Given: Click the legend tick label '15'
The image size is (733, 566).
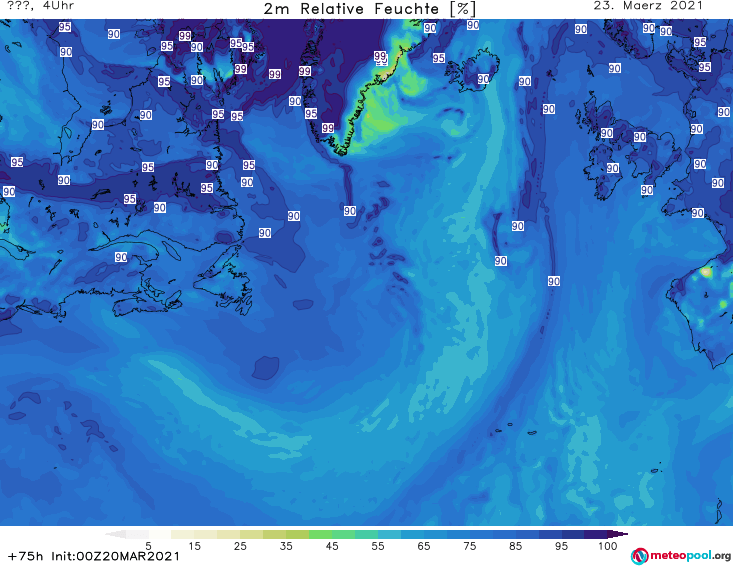Looking at the screenshot, I should coord(194,546).
